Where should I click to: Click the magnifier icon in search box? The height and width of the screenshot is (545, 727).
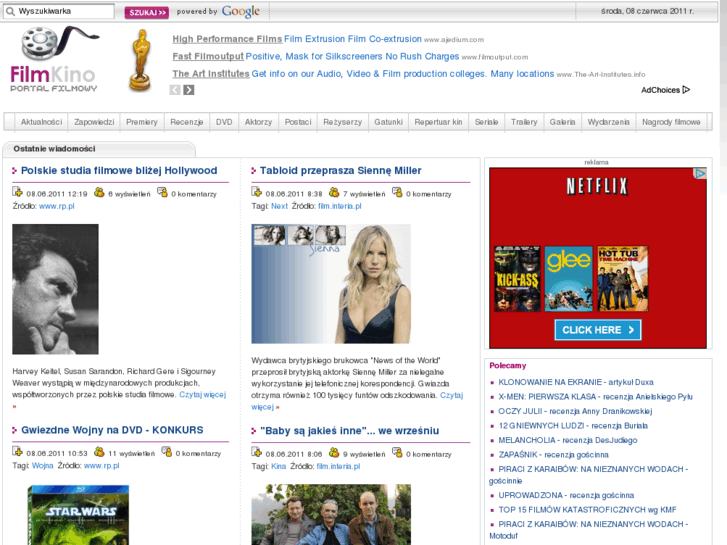[x=10, y=12]
